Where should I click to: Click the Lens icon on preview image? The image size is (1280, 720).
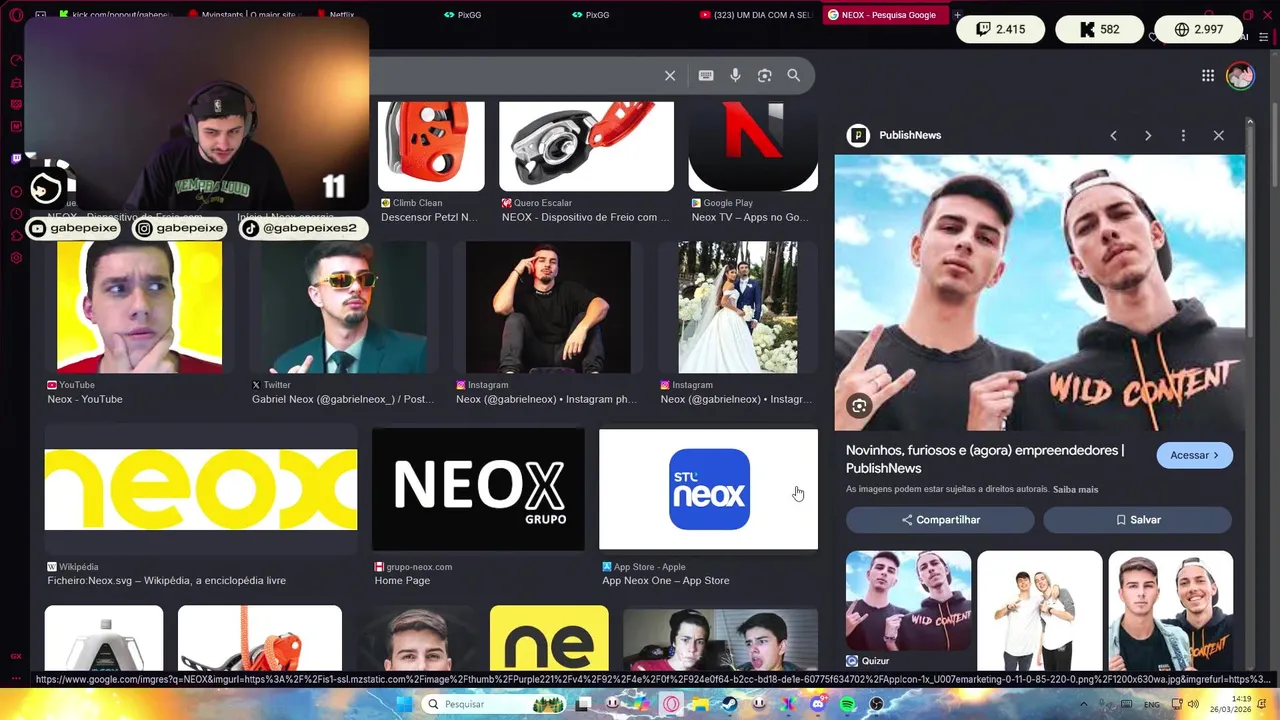[859, 405]
